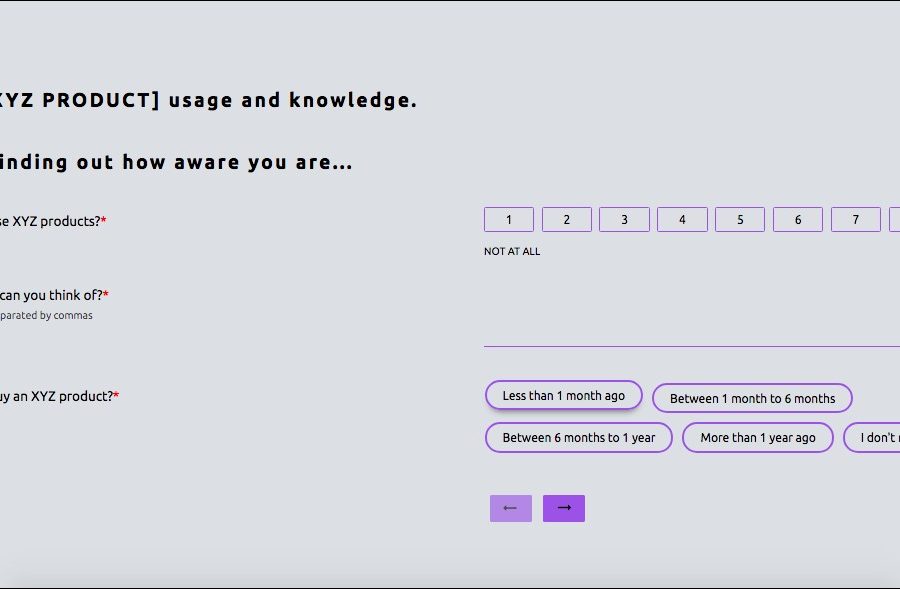
Task: Click the "usage and knowledge" heading
Action: tap(208, 100)
